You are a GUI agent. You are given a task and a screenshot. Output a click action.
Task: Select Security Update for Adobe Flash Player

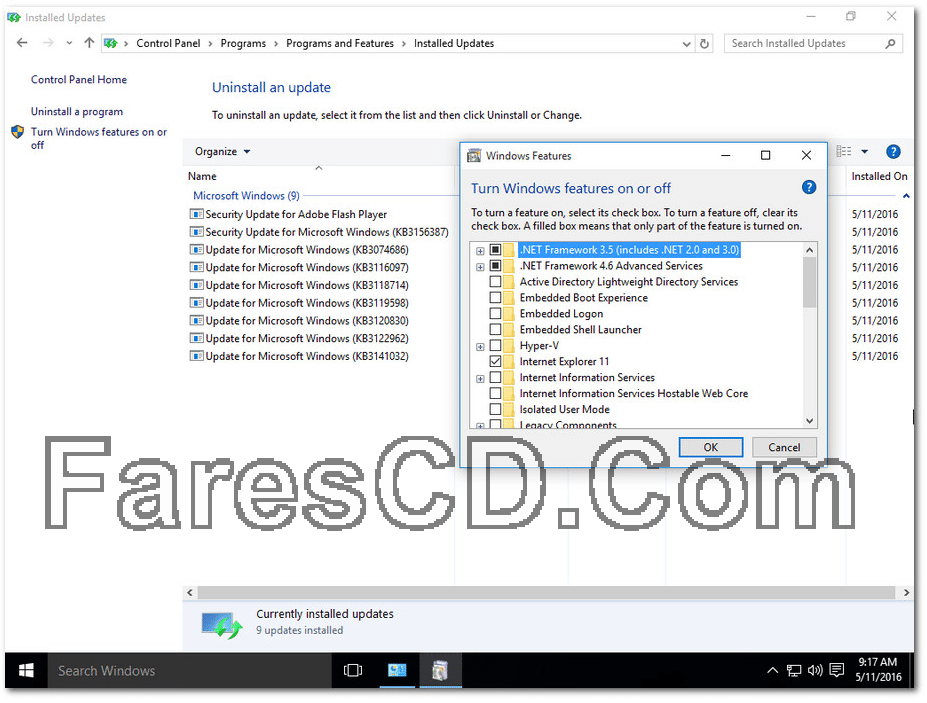(296, 214)
